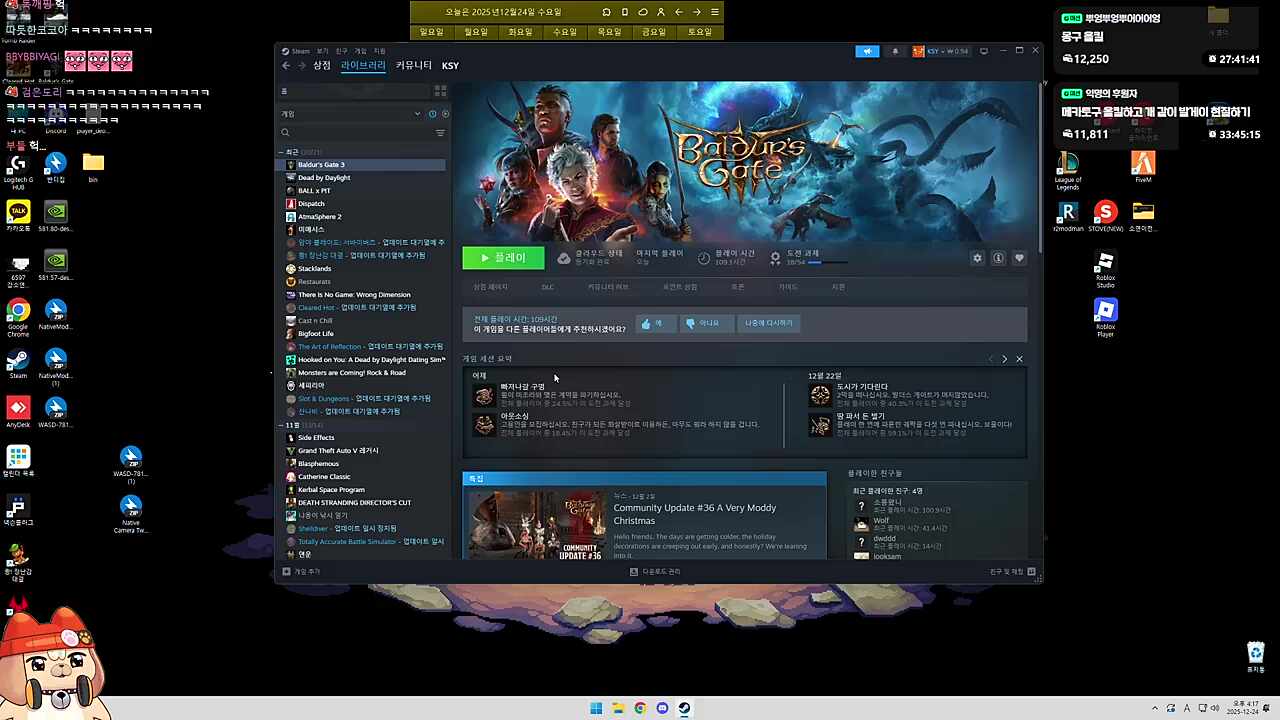
Task: Select AtmaSphere 2 in the library list
Action: [x=319, y=217]
